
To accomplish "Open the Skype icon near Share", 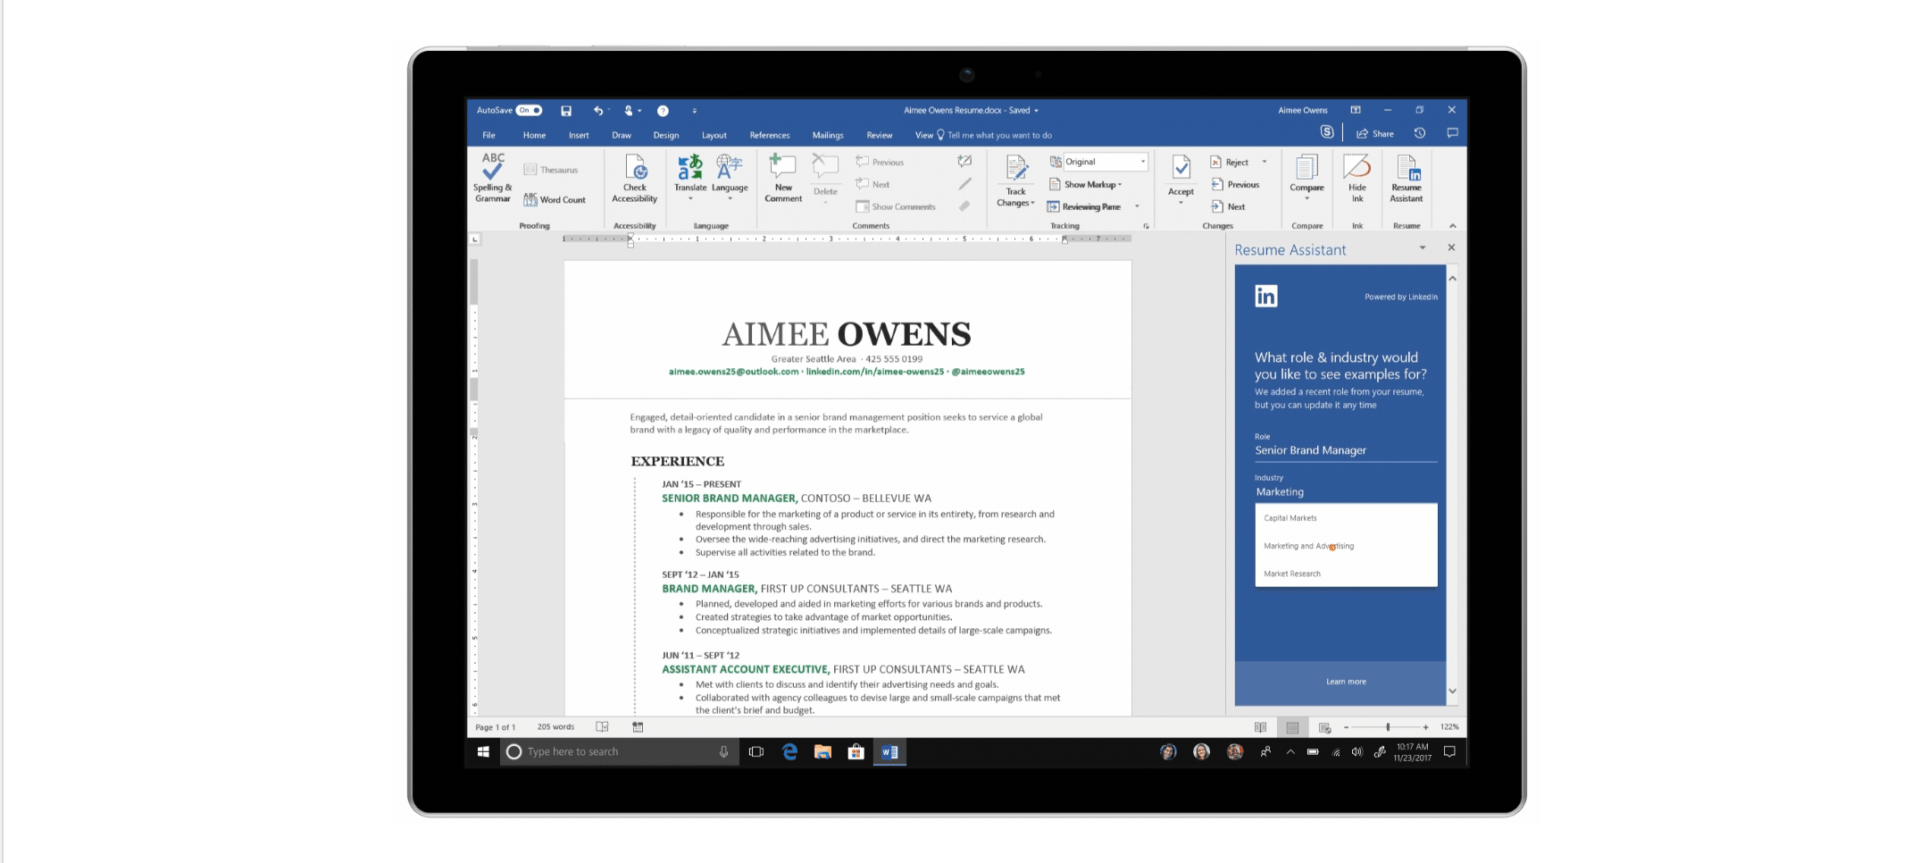I will pyautogui.click(x=1326, y=132).
